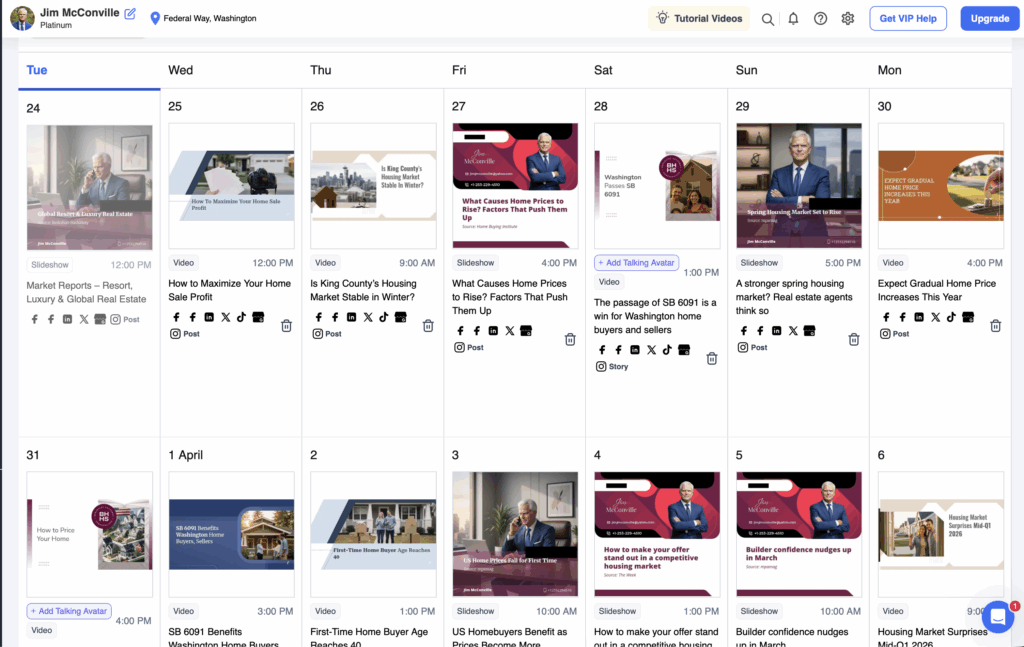Open the SB 6091 Benefits post thumbnail
The width and height of the screenshot is (1024, 647).
[231, 535]
